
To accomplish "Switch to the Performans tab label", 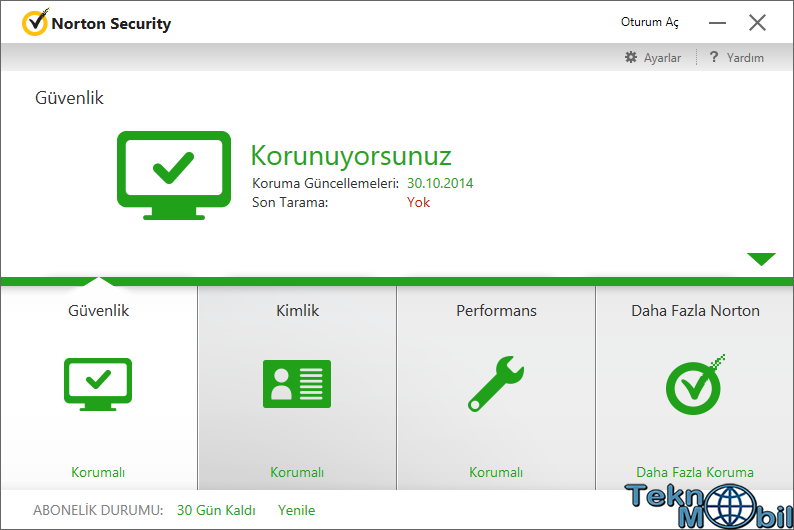I will (x=496, y=310).
